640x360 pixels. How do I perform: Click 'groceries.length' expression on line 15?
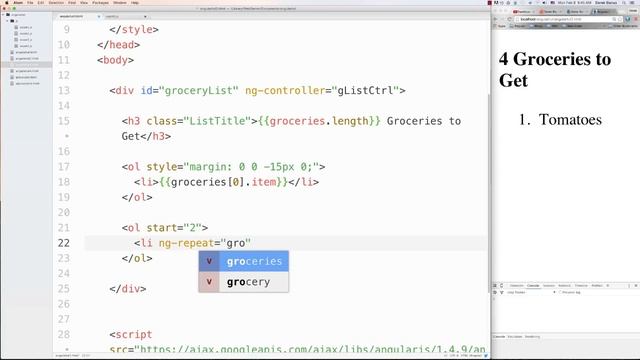pyautogui.click(x=319, y=121)
